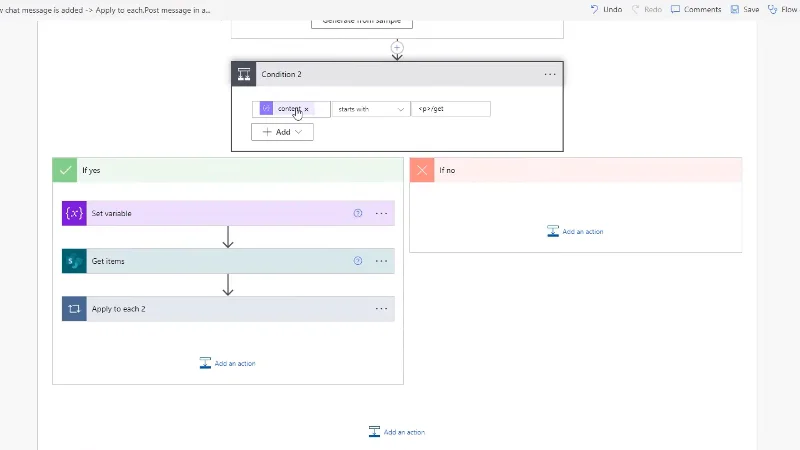Viewport: 800px width, 450px height.
Task: Click the If no branch header
Action: (x=576, y=170)
